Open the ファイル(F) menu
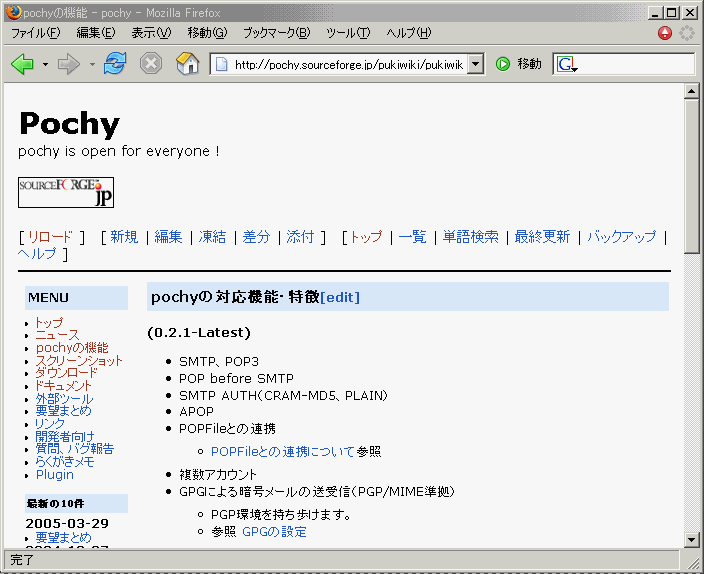The image size is (704, 574). [x=35, y=33]
